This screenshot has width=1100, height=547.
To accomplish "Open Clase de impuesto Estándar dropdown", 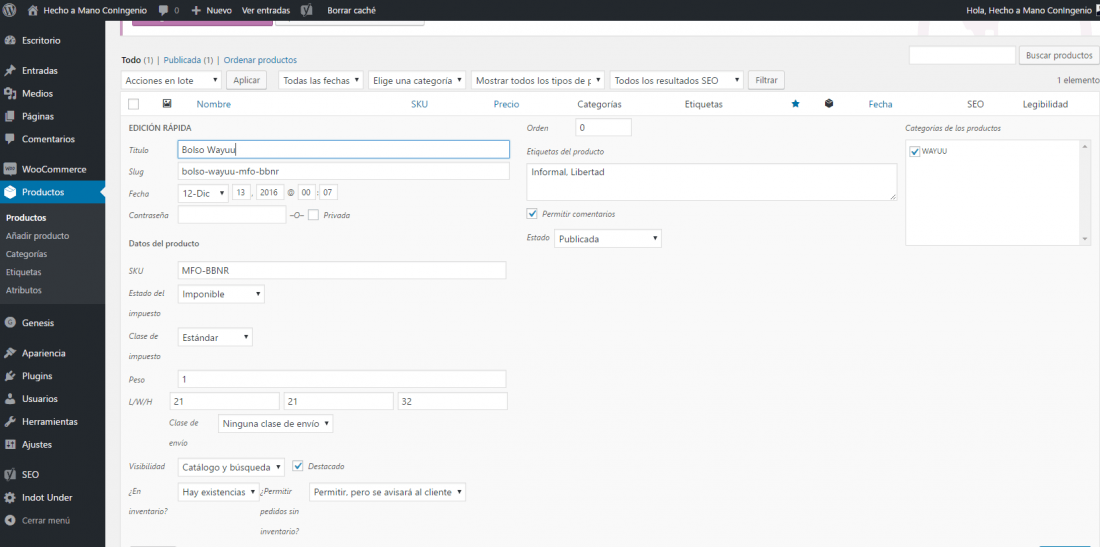I will 215,337.
